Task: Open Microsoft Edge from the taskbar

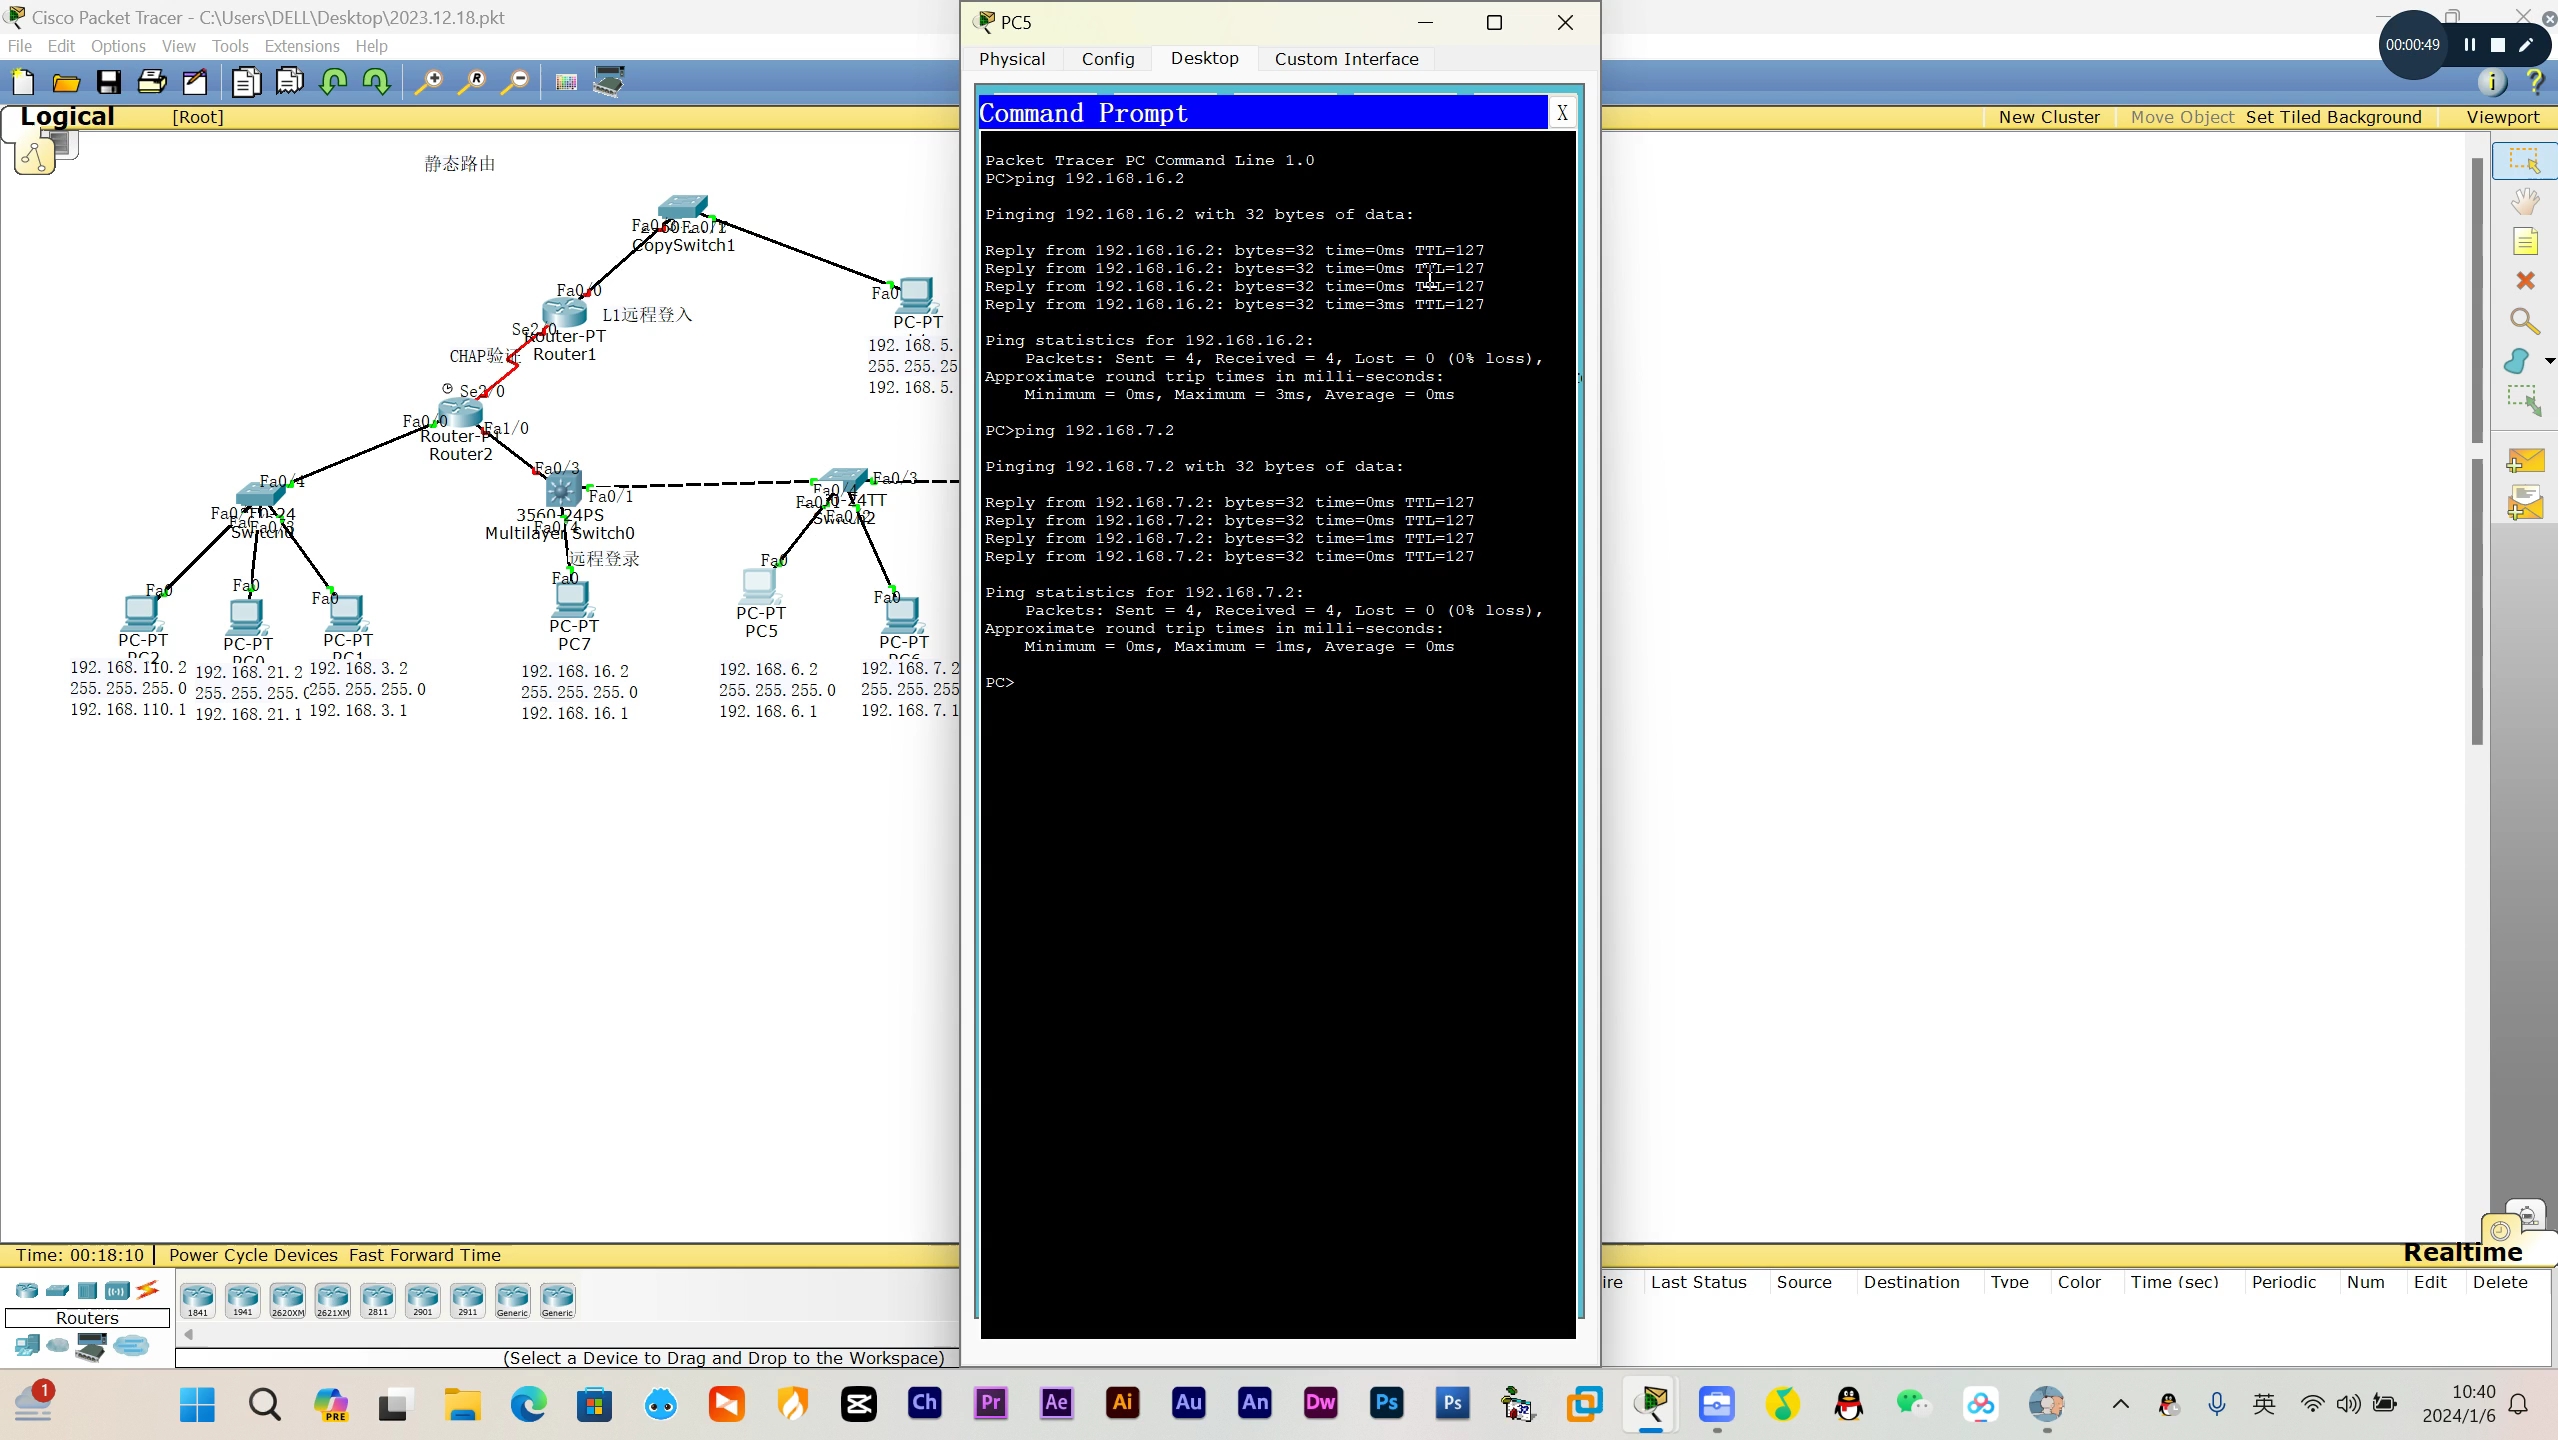Action: (528, 1404)
